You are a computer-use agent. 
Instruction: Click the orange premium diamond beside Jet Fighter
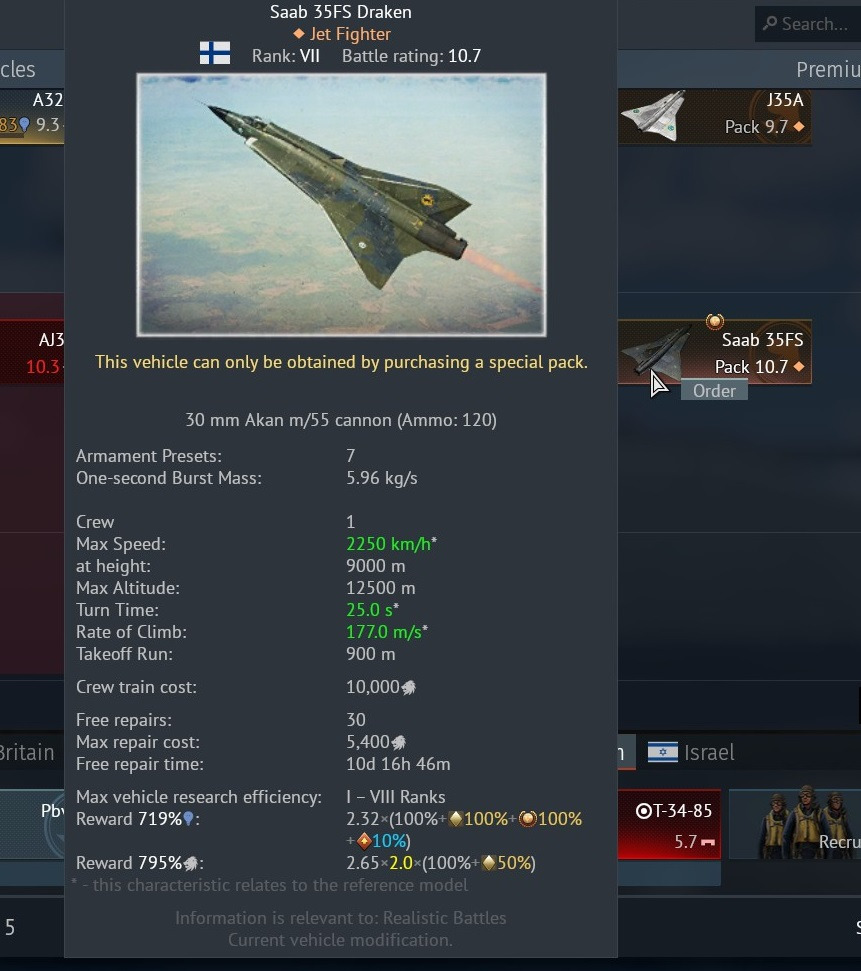299,33
